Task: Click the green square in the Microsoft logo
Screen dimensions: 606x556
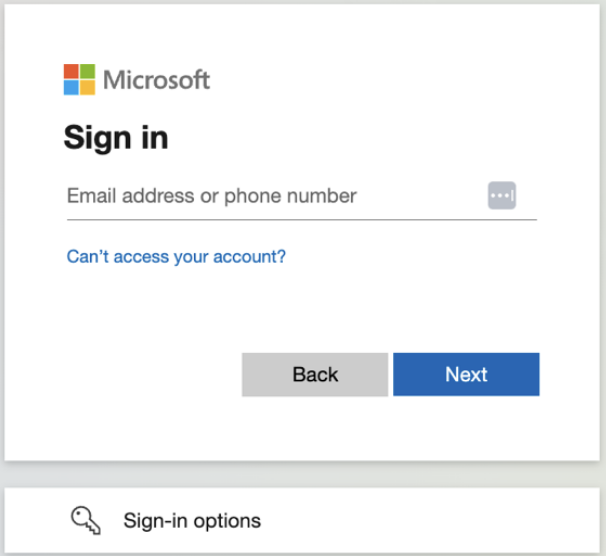Action: click(87, 72)
